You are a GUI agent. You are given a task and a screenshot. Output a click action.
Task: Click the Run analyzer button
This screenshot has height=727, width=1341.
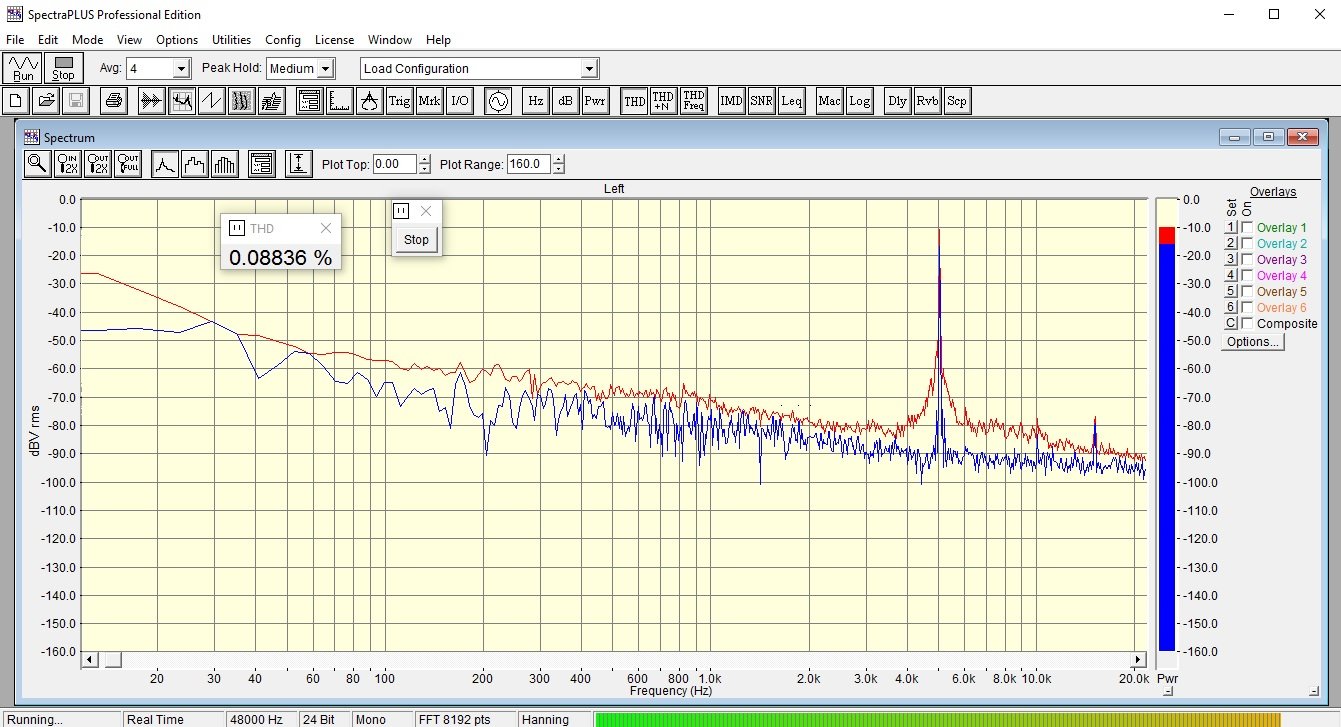click(23, 68)
